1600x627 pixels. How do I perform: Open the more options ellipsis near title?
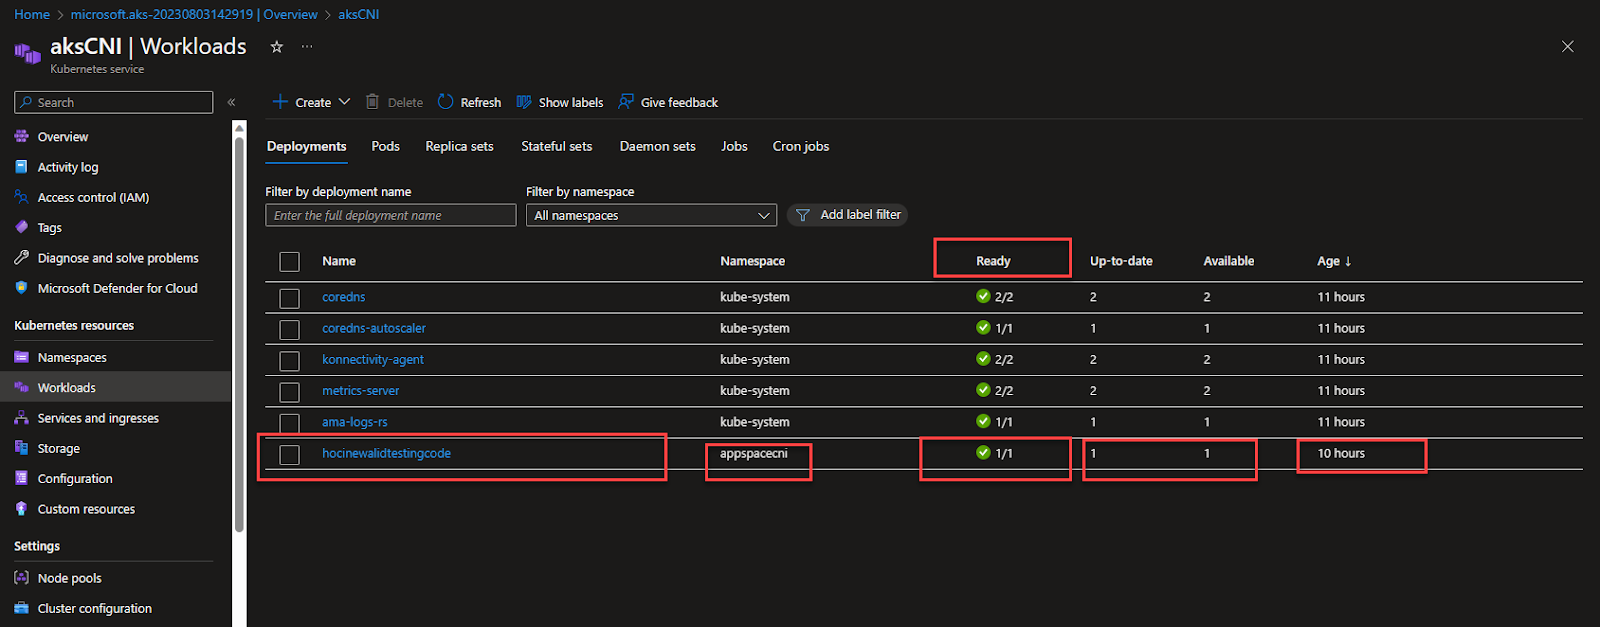(x=307, y=46)
